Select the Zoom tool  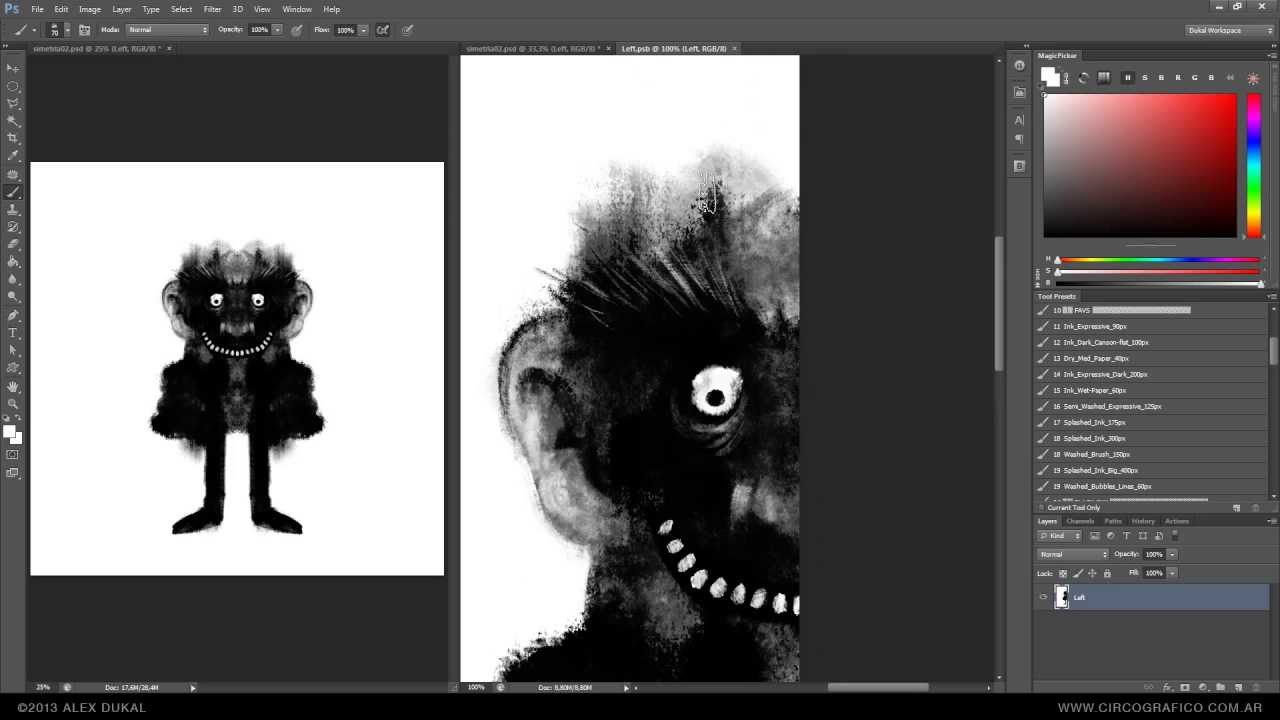coord(13,403)
